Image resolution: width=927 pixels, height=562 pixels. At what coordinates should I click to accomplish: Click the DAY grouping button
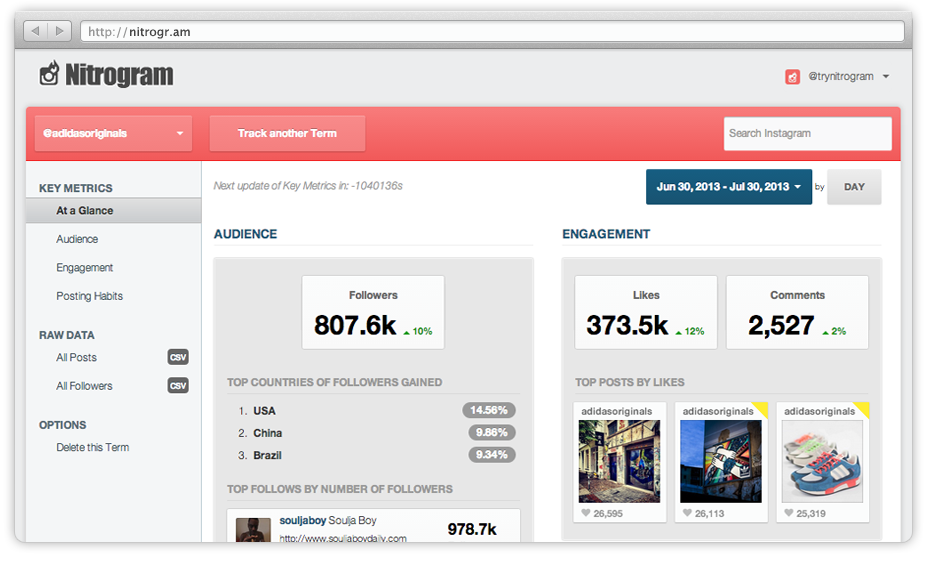pos(854,187)
